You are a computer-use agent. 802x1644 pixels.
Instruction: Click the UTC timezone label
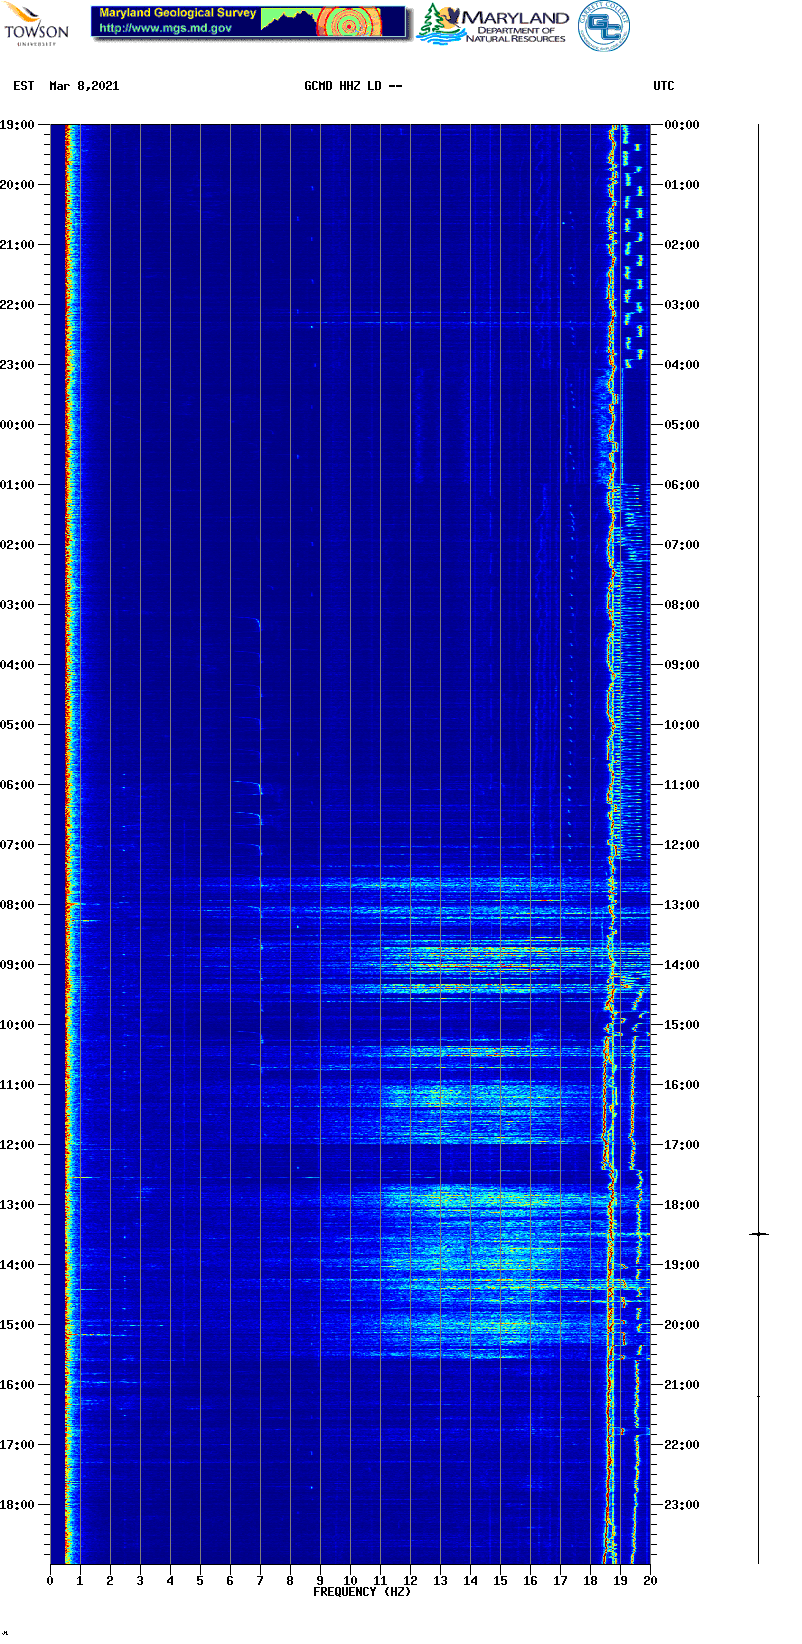pos(664,86)
